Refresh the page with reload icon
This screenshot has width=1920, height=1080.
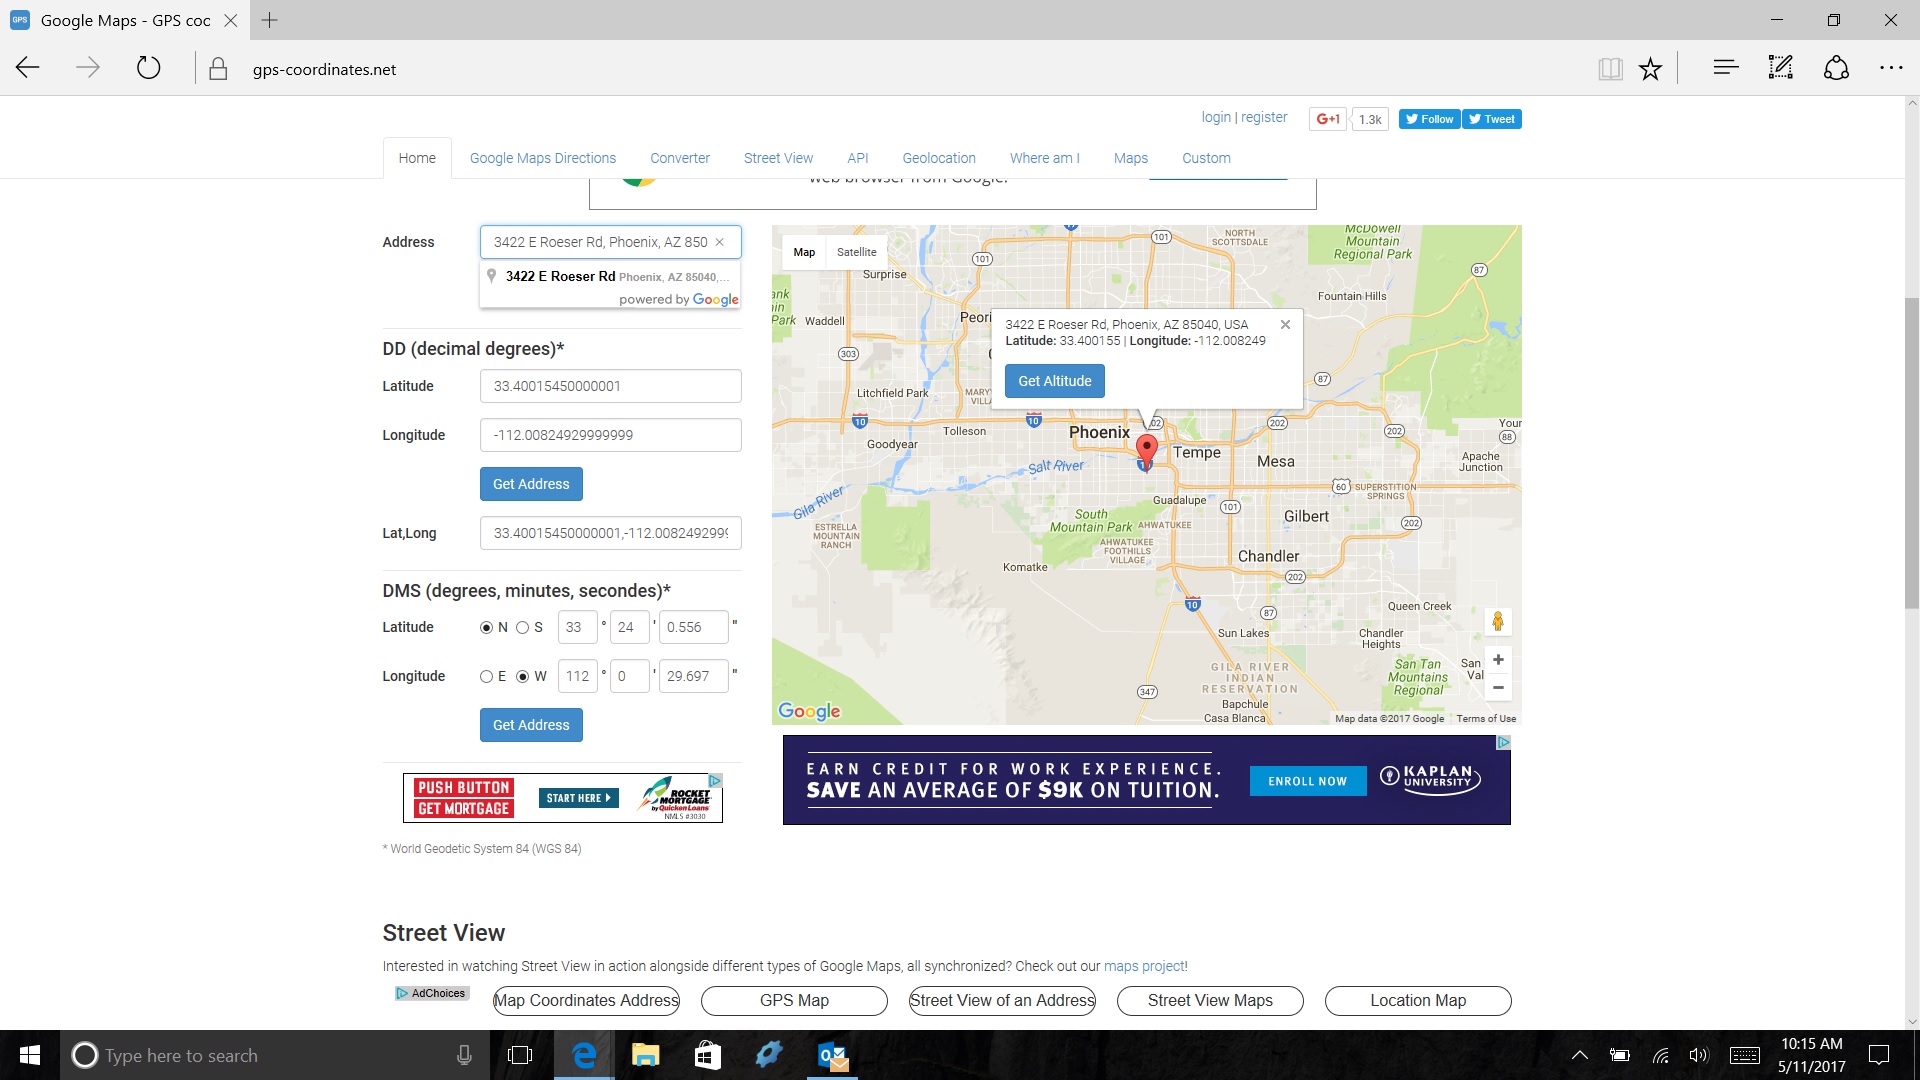(148, 68)
